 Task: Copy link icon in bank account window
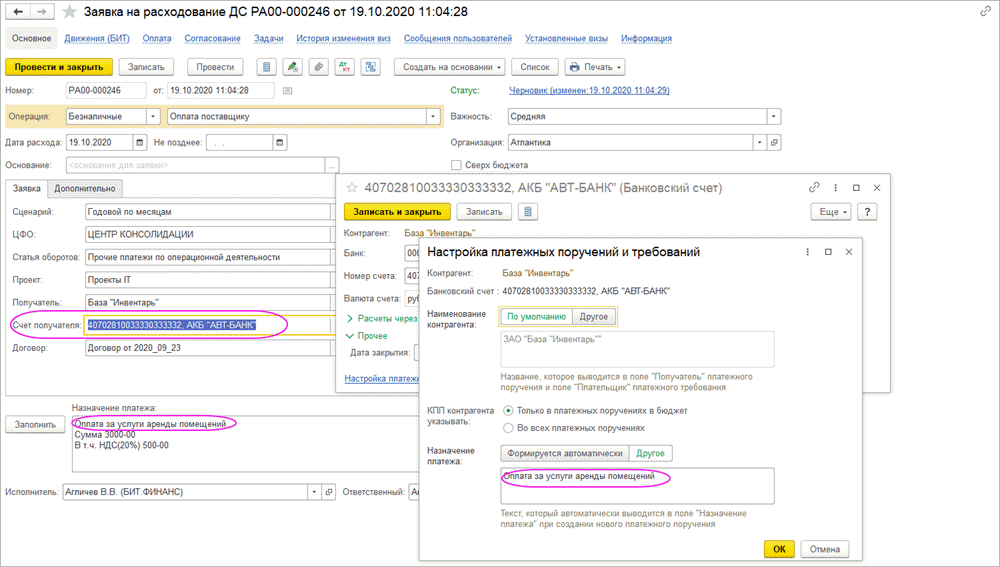point(814,187)
